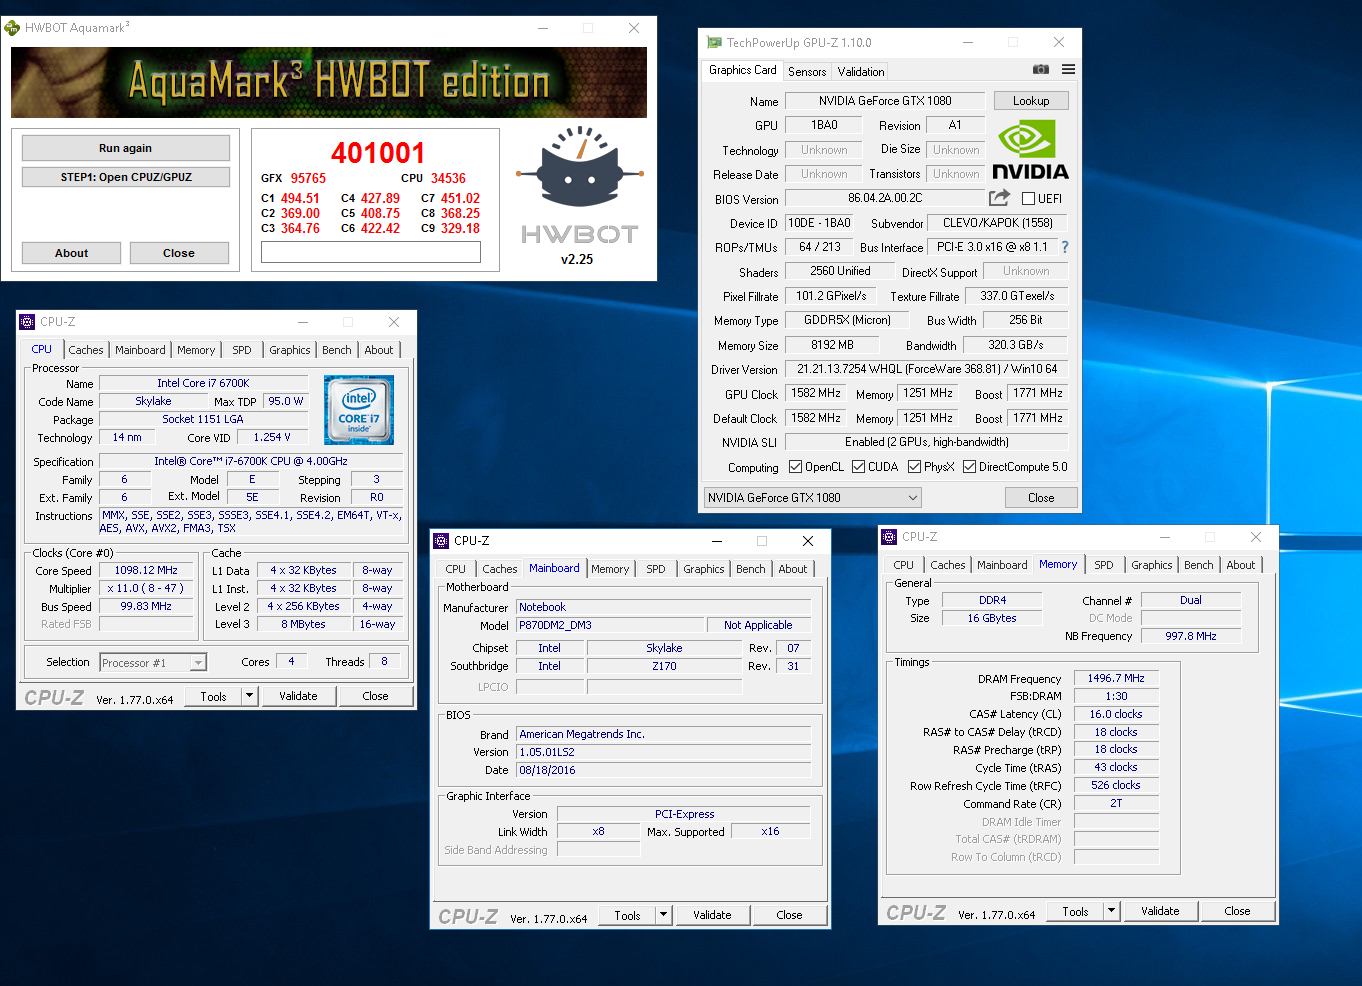This screenshot has height=986, width=1362.
Task: Open SPD tab in CPU-Z Mainboard window
Action: pyautogui.click(x=656, y=569)
